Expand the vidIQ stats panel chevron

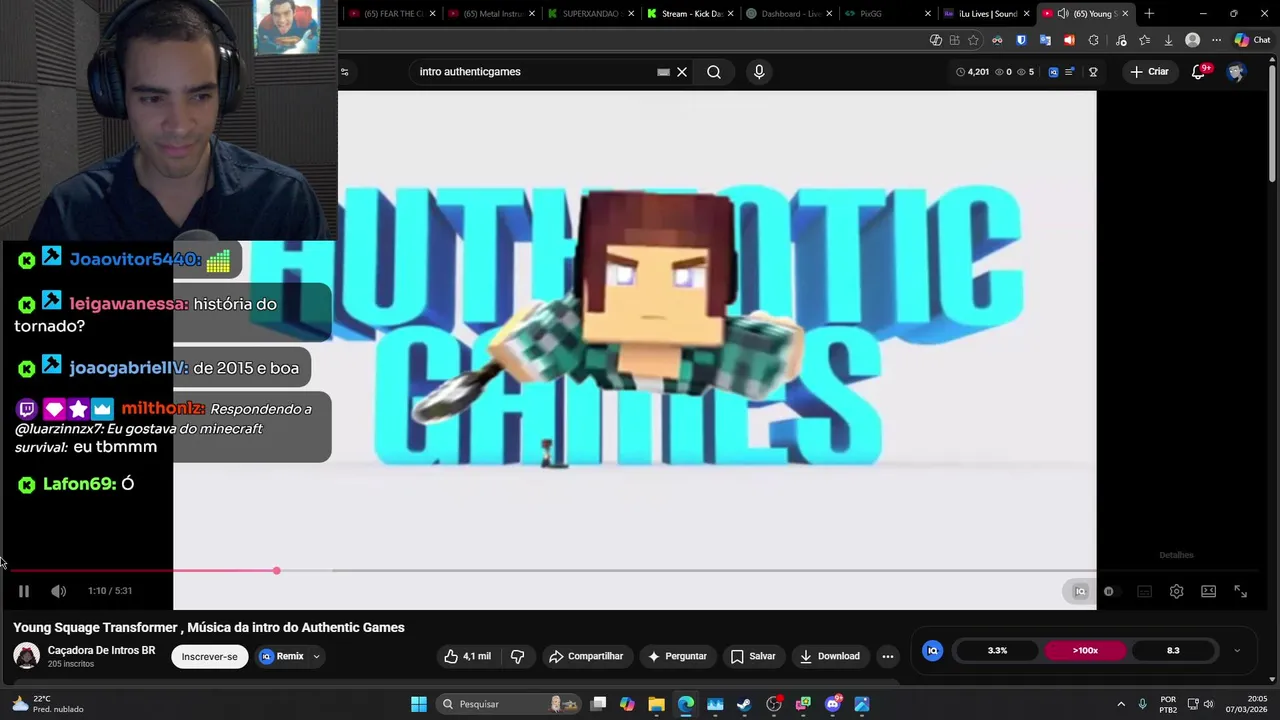[x=1237, y=650]
